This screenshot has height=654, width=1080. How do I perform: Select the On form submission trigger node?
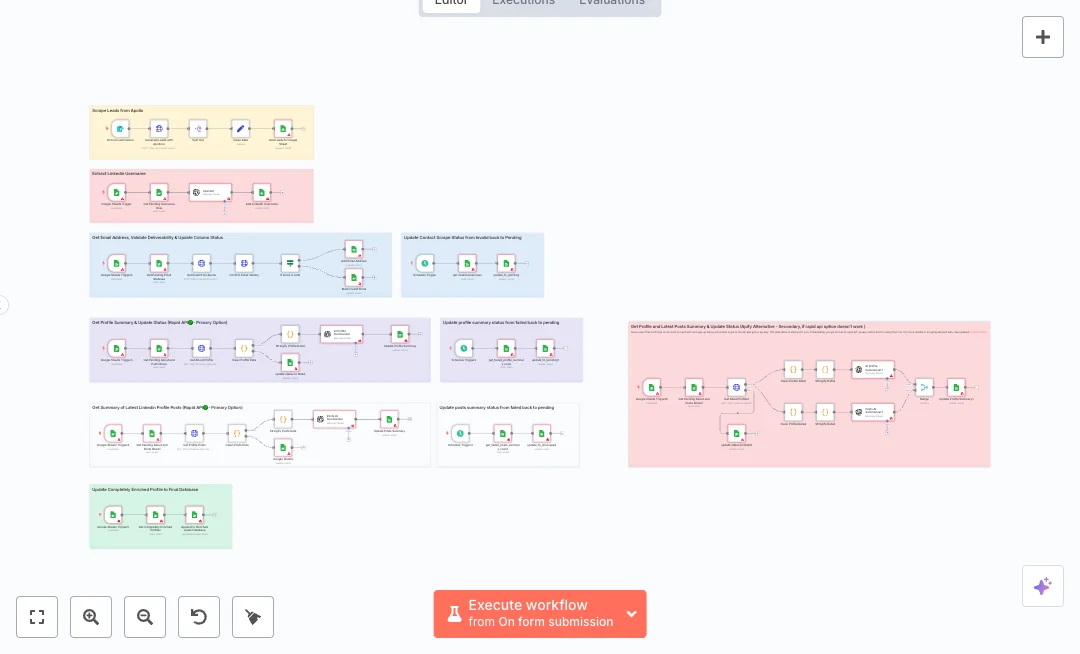(120, 129)
